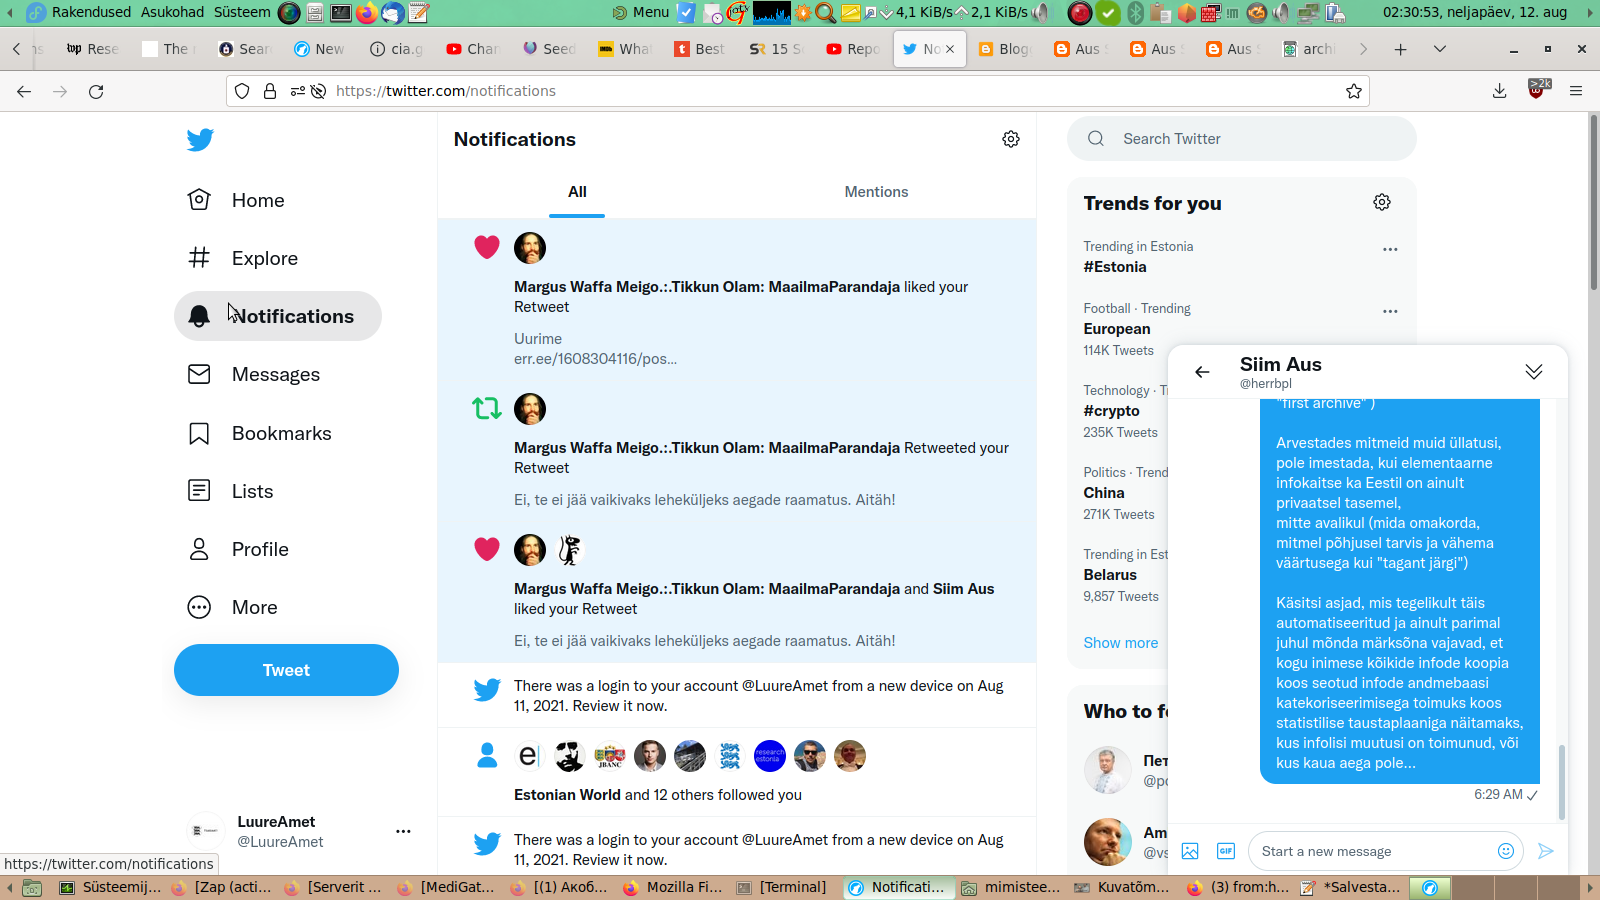Collapse the Siim Aus message drawer
This screenshot has width=1600, height=900.
(x=1534, y=372)
